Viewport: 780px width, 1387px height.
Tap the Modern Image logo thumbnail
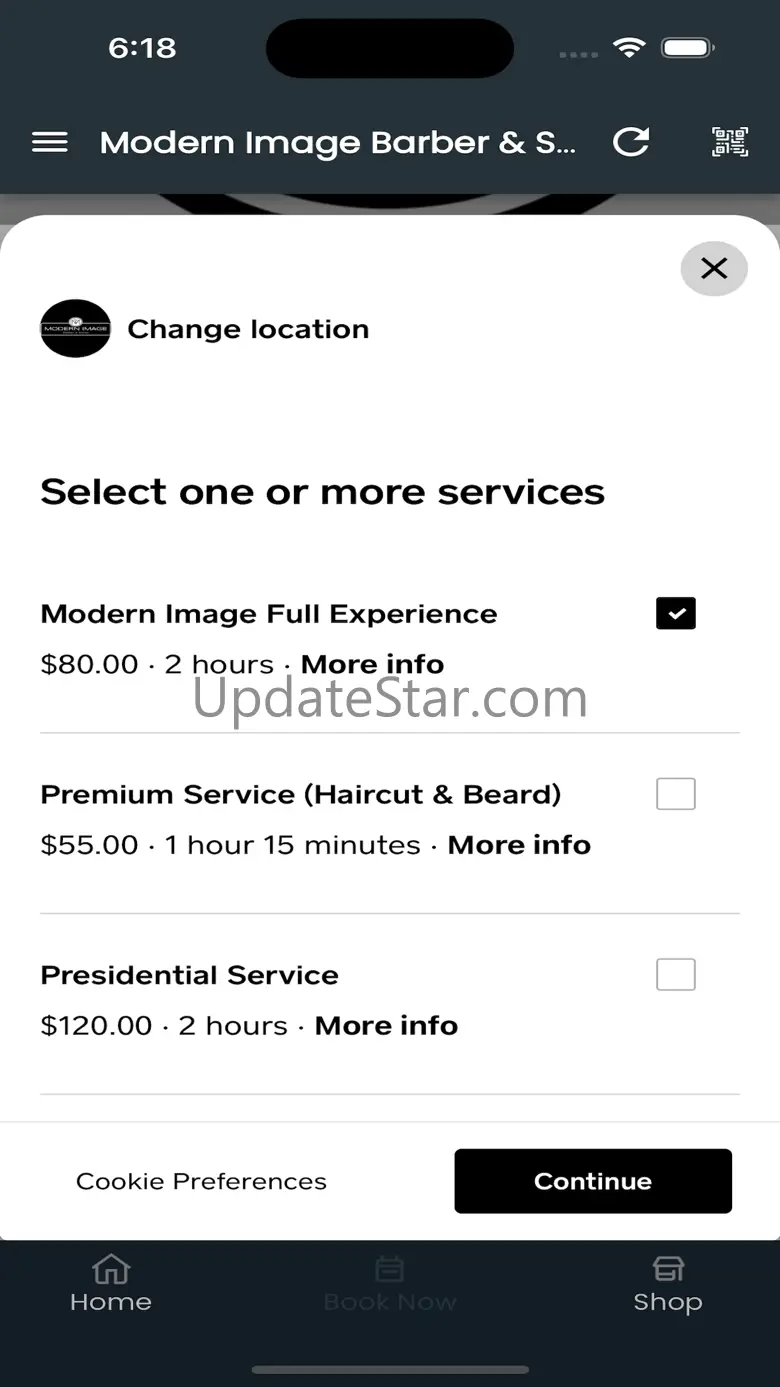click(x=75, y=329)
